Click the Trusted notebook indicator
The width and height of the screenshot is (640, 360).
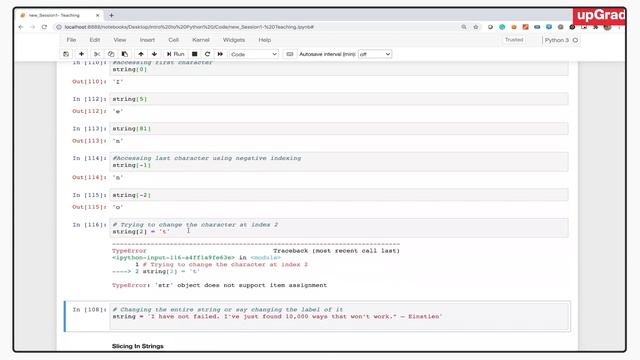pyautogui.click(x=514, y=40)
